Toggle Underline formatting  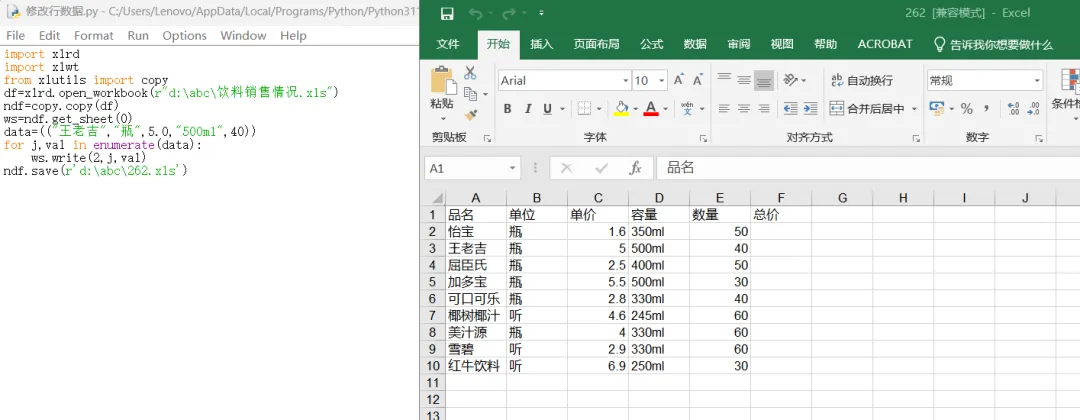tap(548, 109)
